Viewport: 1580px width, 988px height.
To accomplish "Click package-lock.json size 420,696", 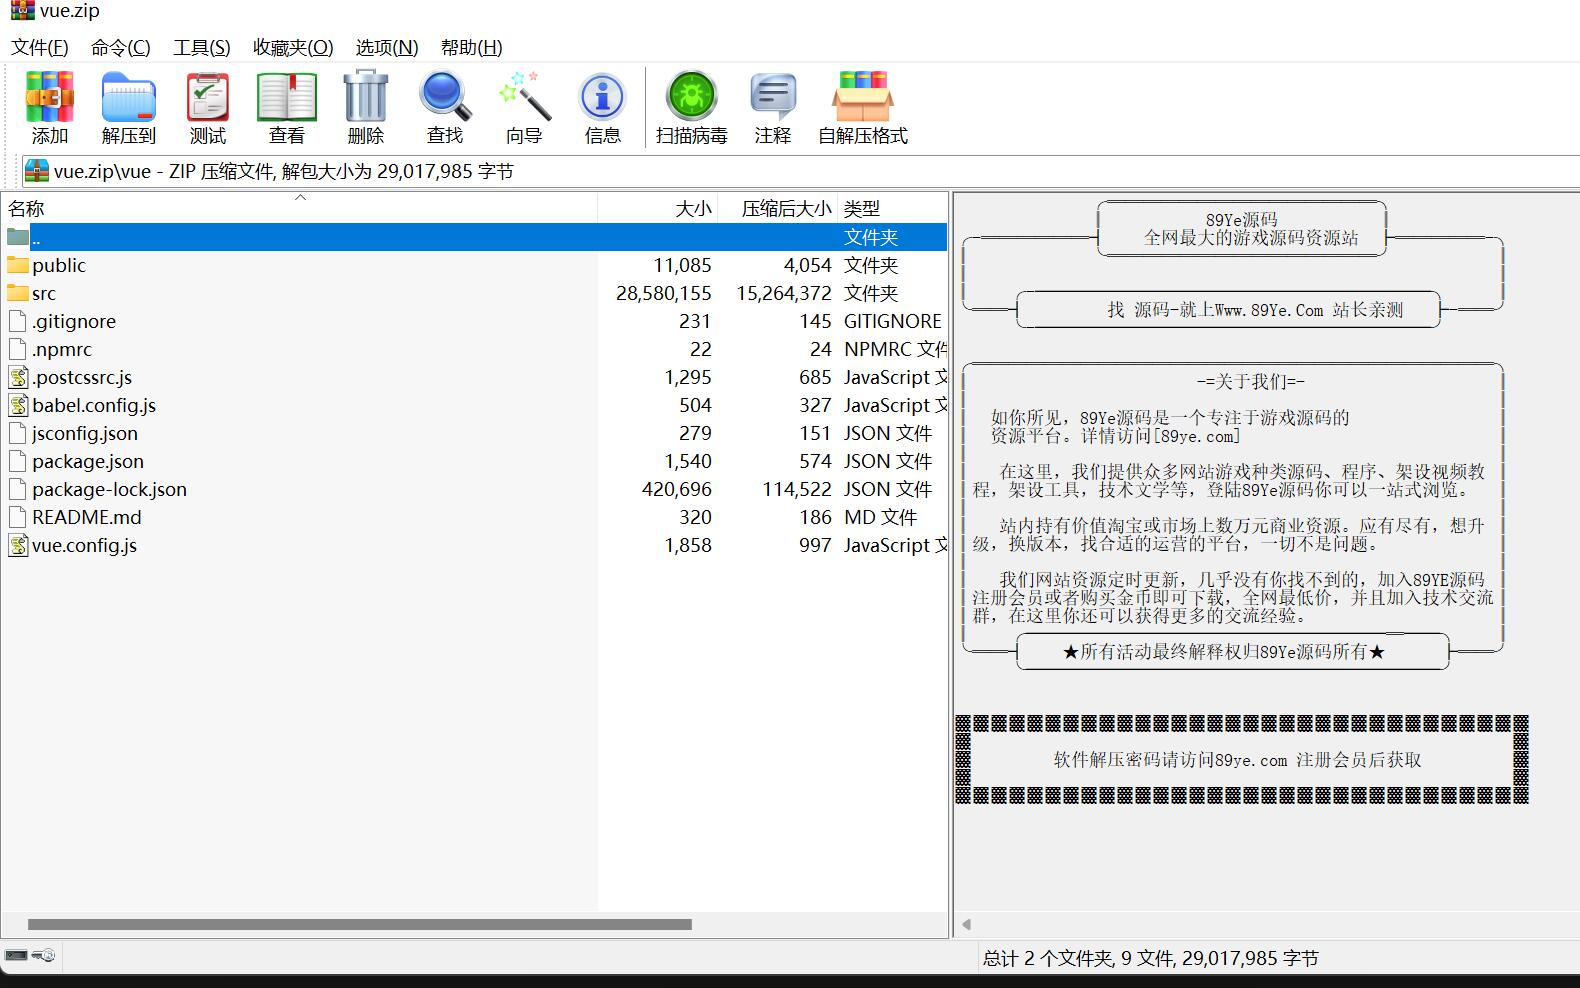I will point(677,489).
